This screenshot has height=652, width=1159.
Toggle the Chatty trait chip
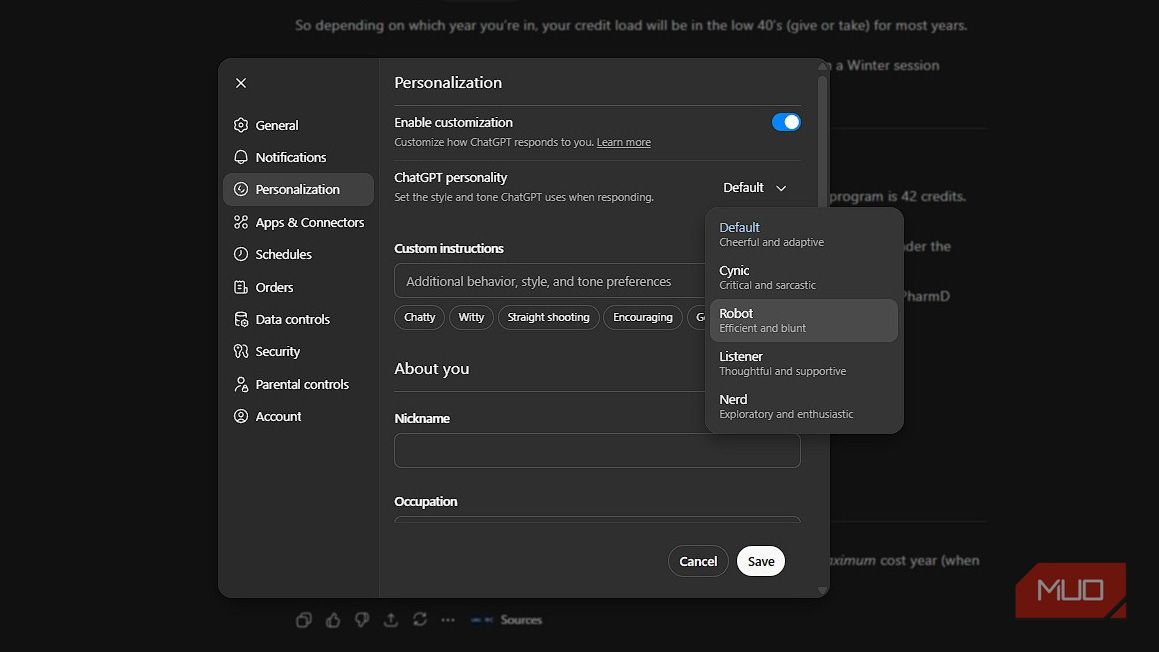coord(420,317)
